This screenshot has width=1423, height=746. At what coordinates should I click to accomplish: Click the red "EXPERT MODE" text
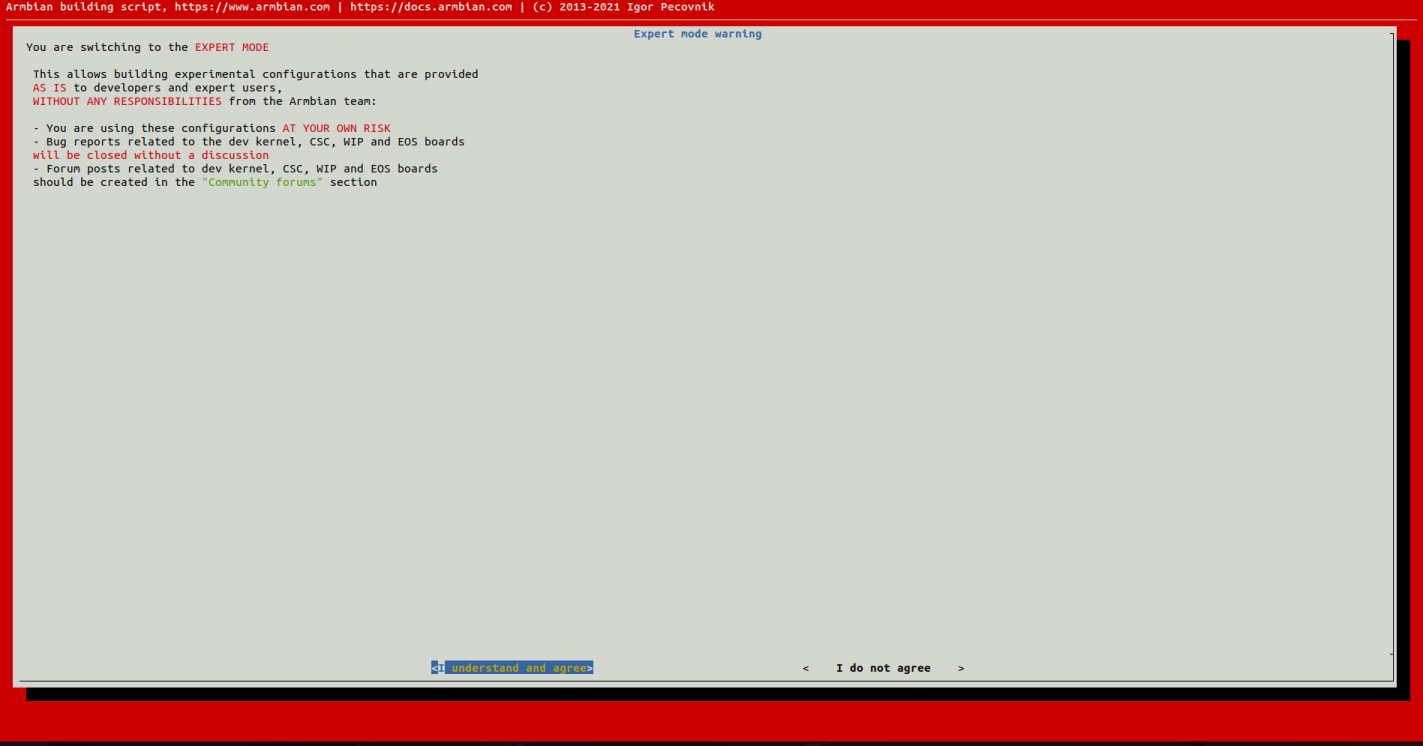coord(231,47)
